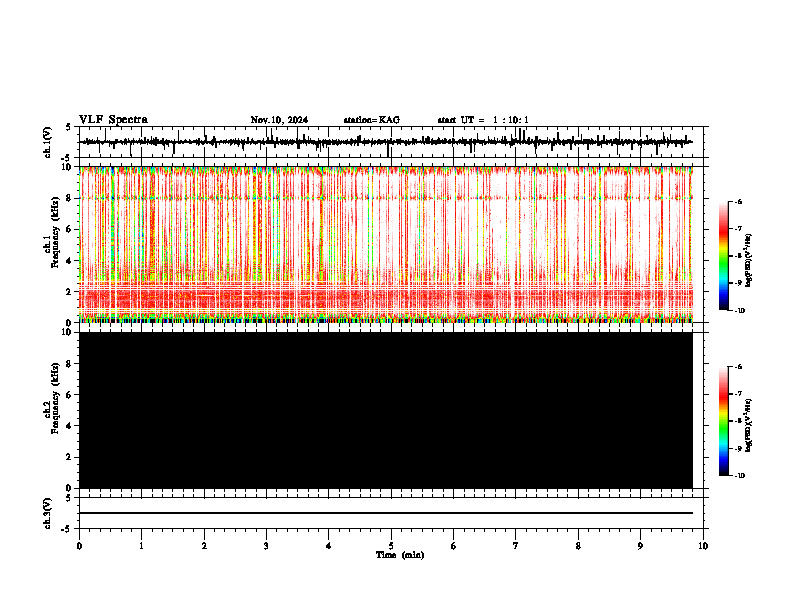Image resolution: width=792 pixels, height=612 pixels.
Task: Click the ch.2 color scale bar
Action: (724, 421)
